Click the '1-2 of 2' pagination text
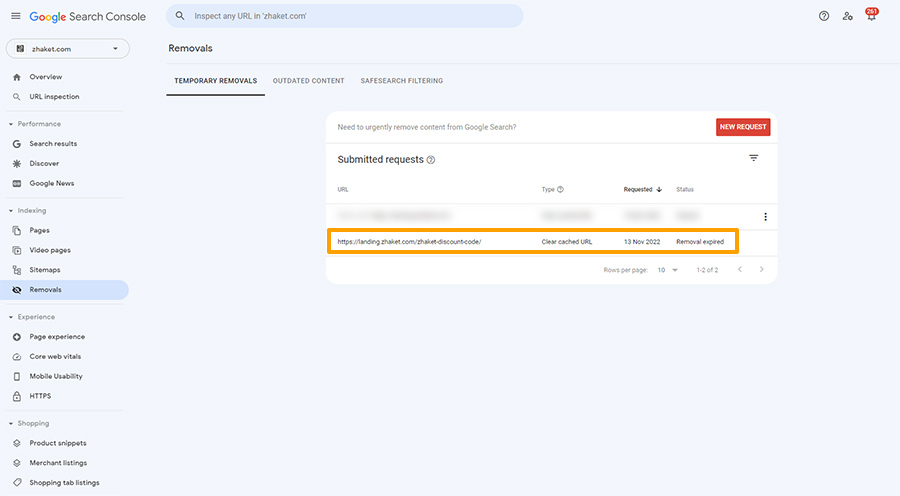This screenshot has height=496, width=900. click(x=707, y=270)
